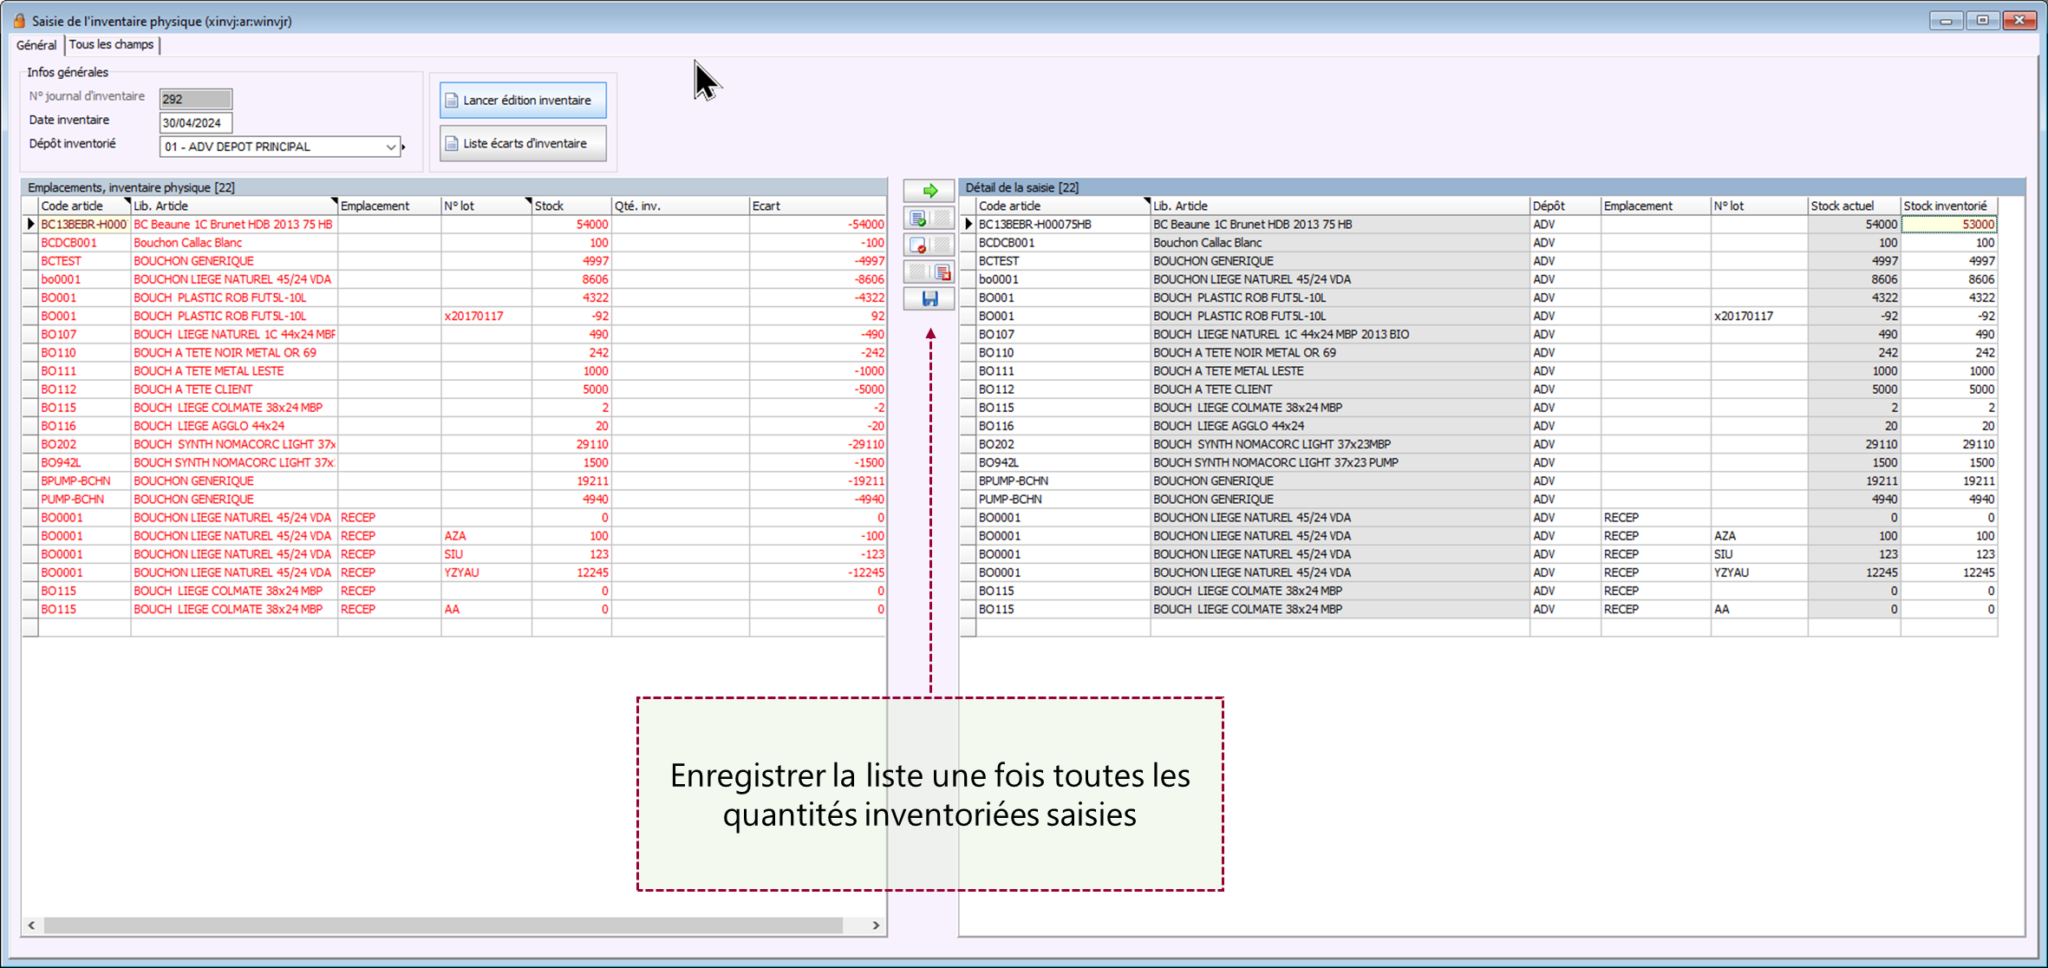The image size is (2048, 968).
Task: Click the Lancer édition inventaire button
Action: pos(523,100)
